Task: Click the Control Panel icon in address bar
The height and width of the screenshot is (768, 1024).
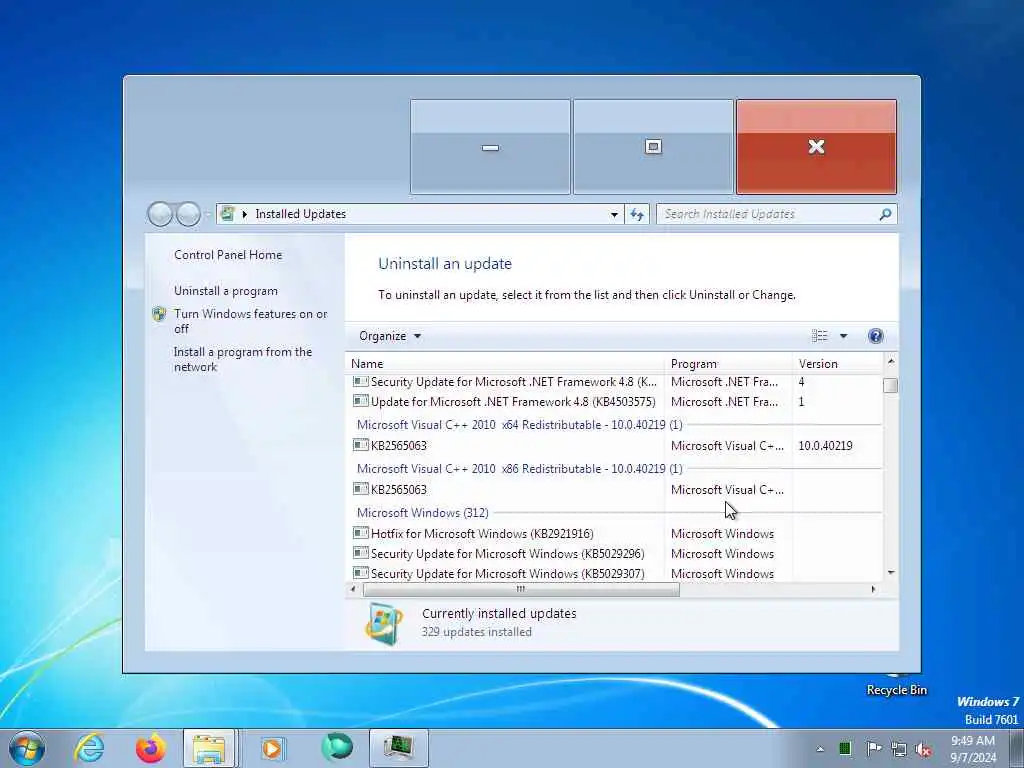Action: click(x=227, y=214)
